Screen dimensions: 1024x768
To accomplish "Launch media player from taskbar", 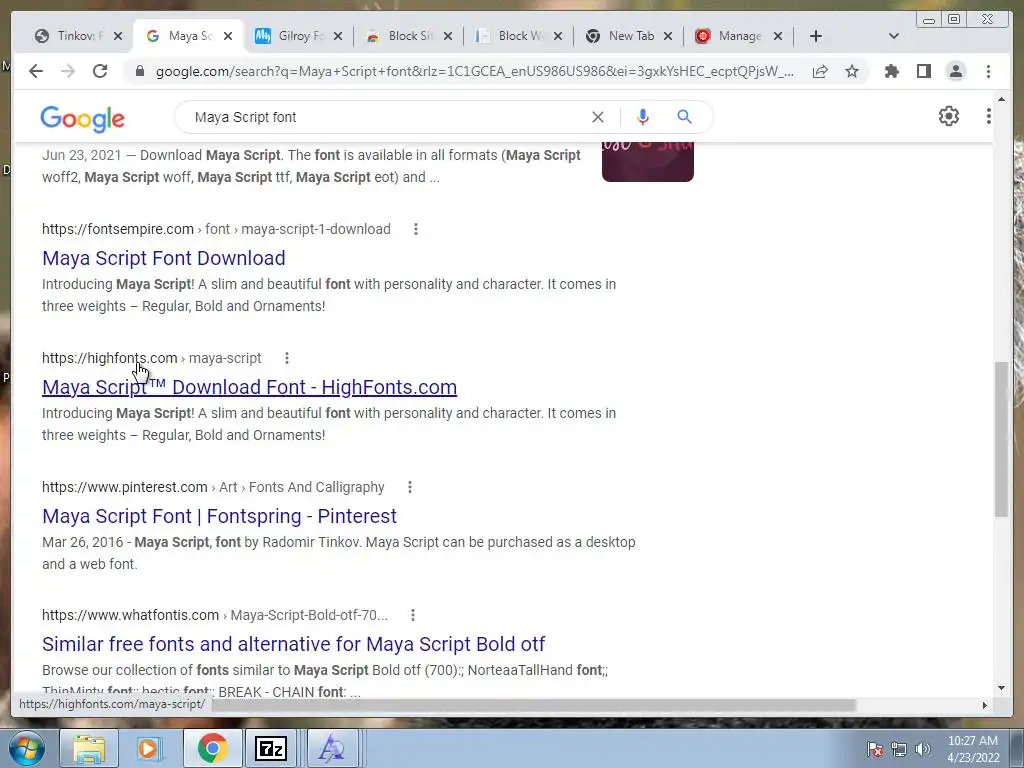I will tap(149, 748).
